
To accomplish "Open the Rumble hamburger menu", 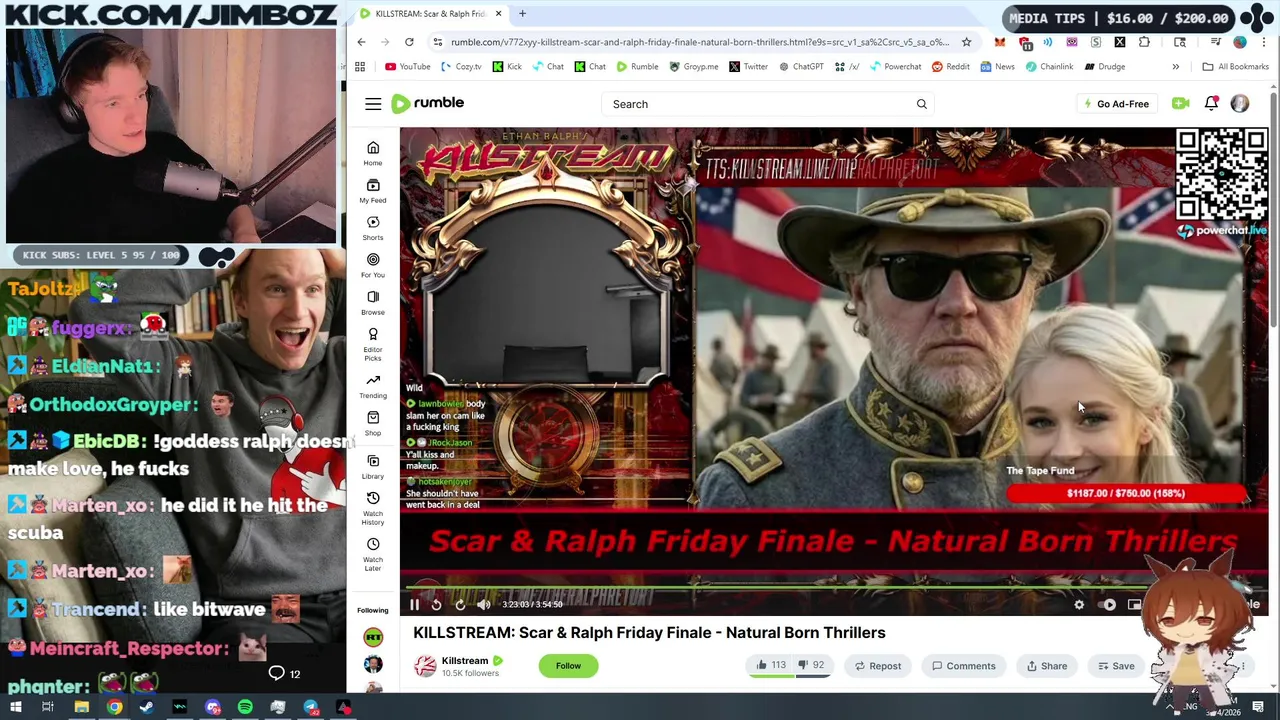I will (x=373, y=104).
